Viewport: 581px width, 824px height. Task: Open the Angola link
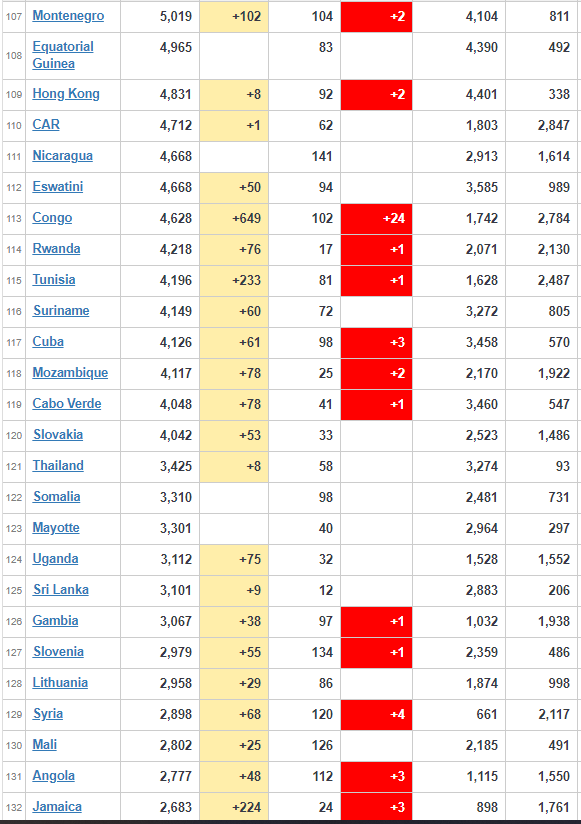(54, 776)
